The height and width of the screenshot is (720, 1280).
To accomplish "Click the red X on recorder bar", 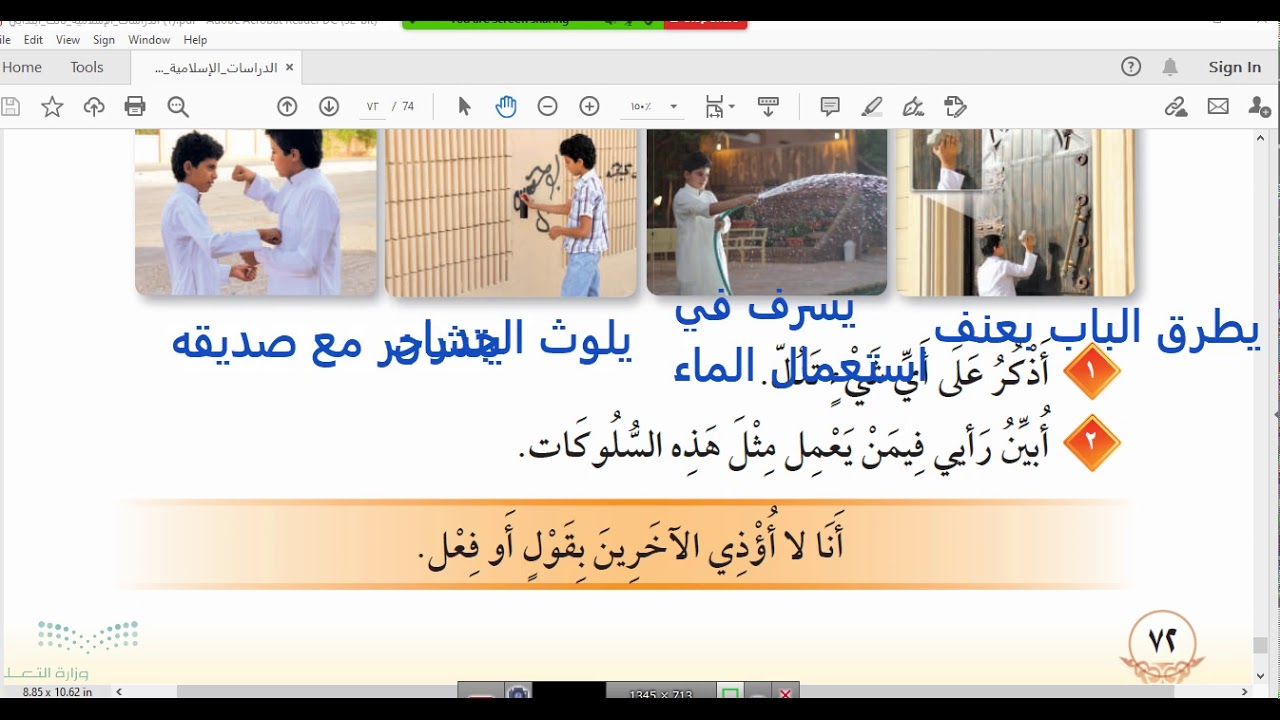I will (786, 693).
